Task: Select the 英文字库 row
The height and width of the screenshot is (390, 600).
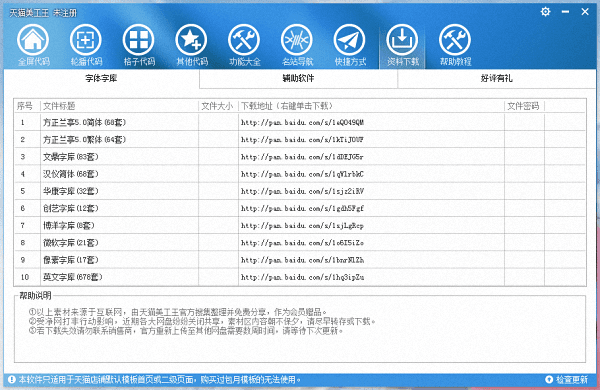Action: point(300,277)
